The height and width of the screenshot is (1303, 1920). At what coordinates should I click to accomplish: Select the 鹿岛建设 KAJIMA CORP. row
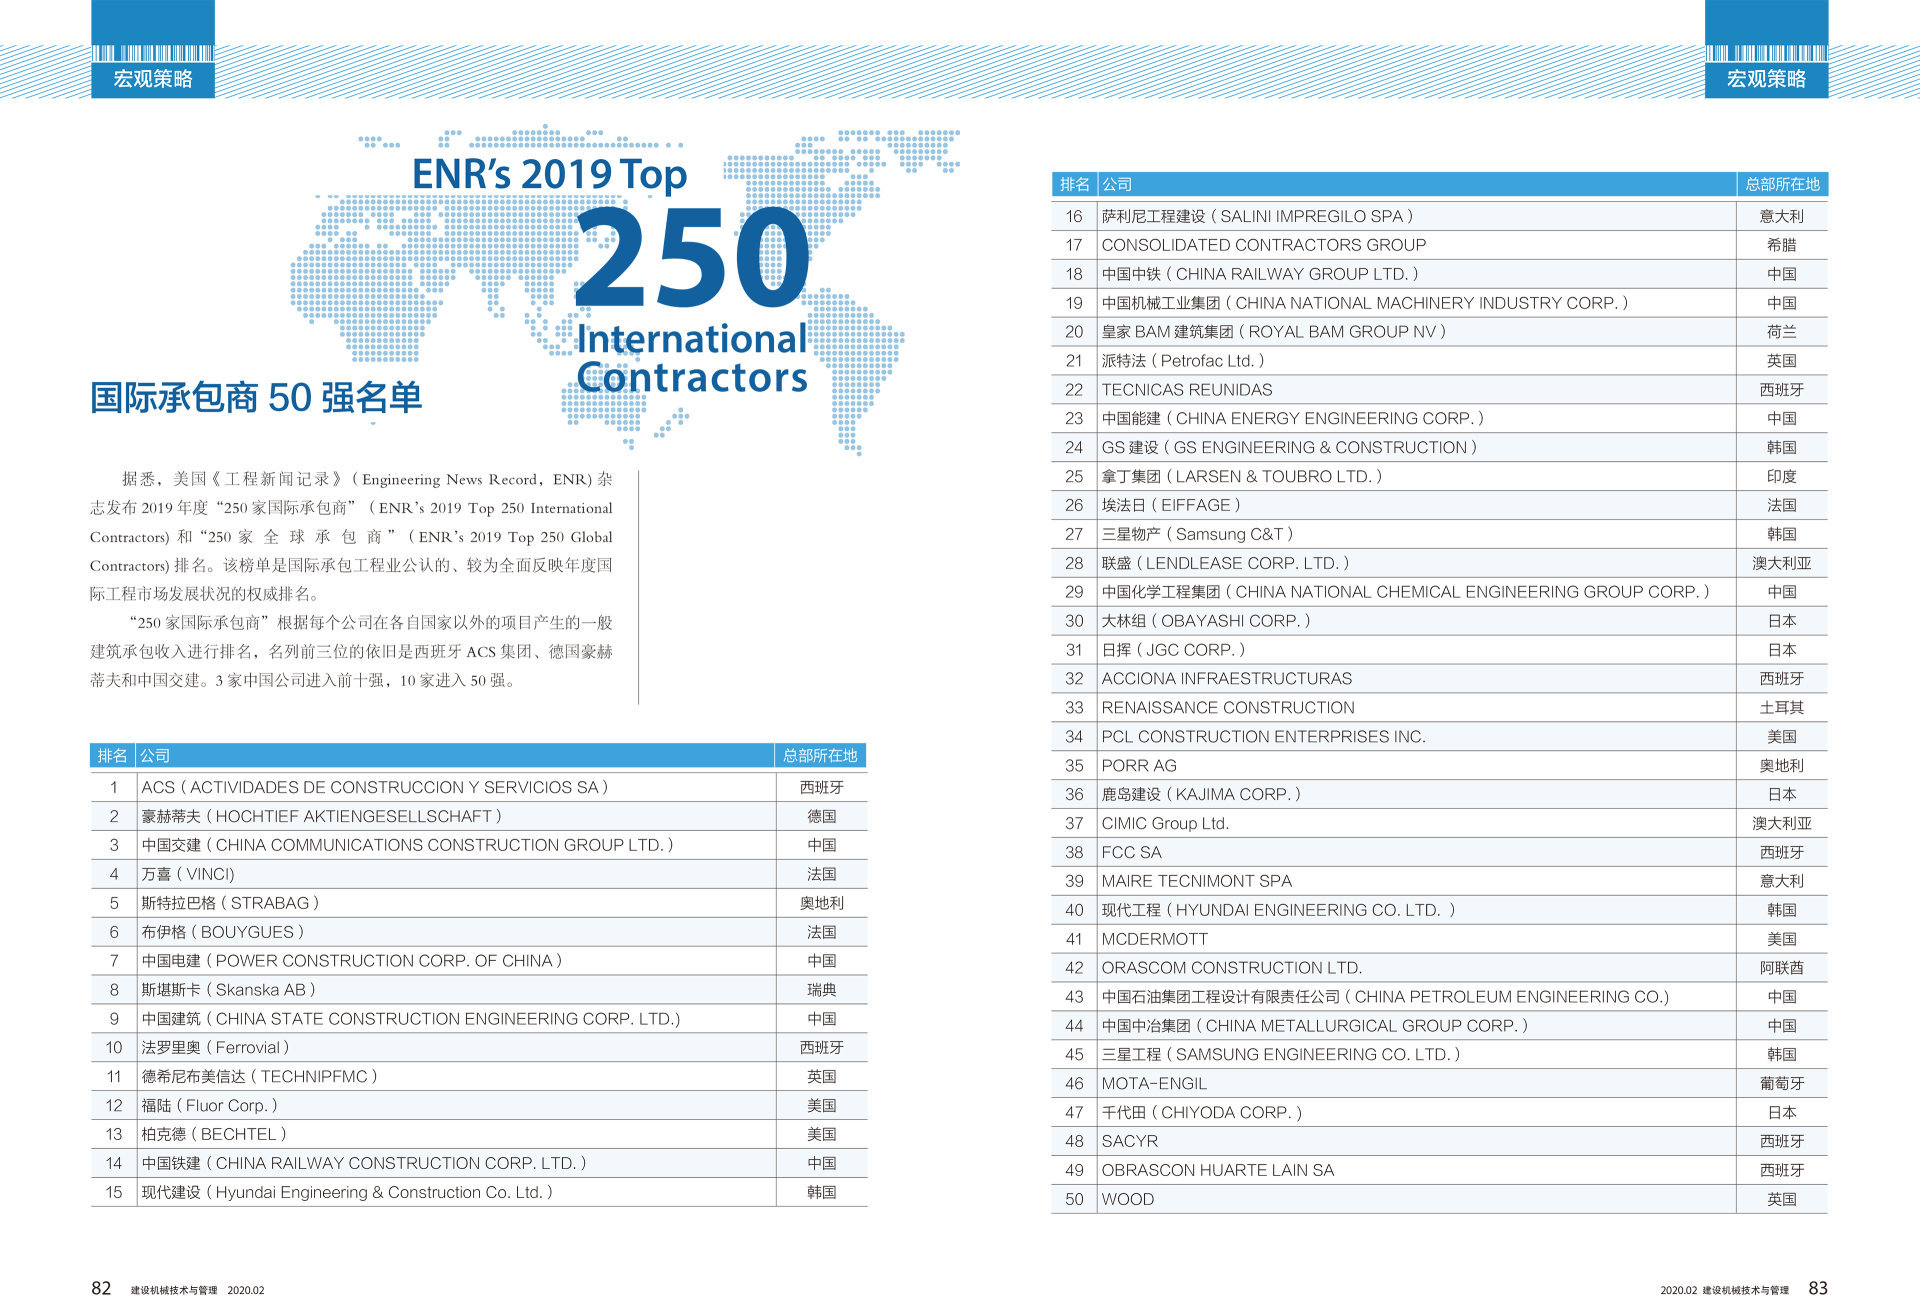[x=1439, y=795]
